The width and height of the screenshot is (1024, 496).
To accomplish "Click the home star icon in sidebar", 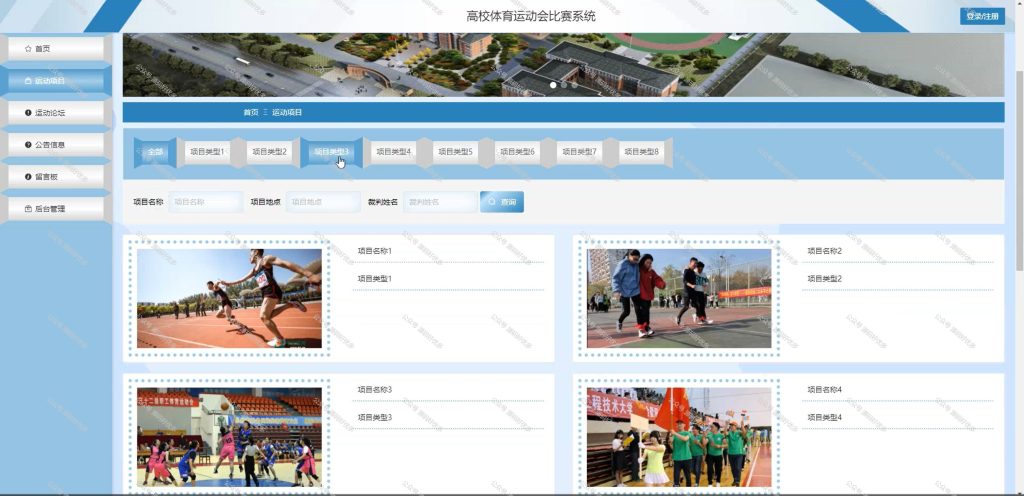I will (x=27, y=49).
